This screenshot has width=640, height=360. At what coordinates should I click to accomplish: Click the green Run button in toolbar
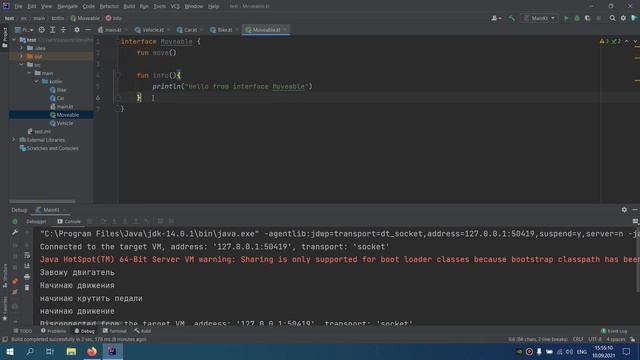click(566, 18)
